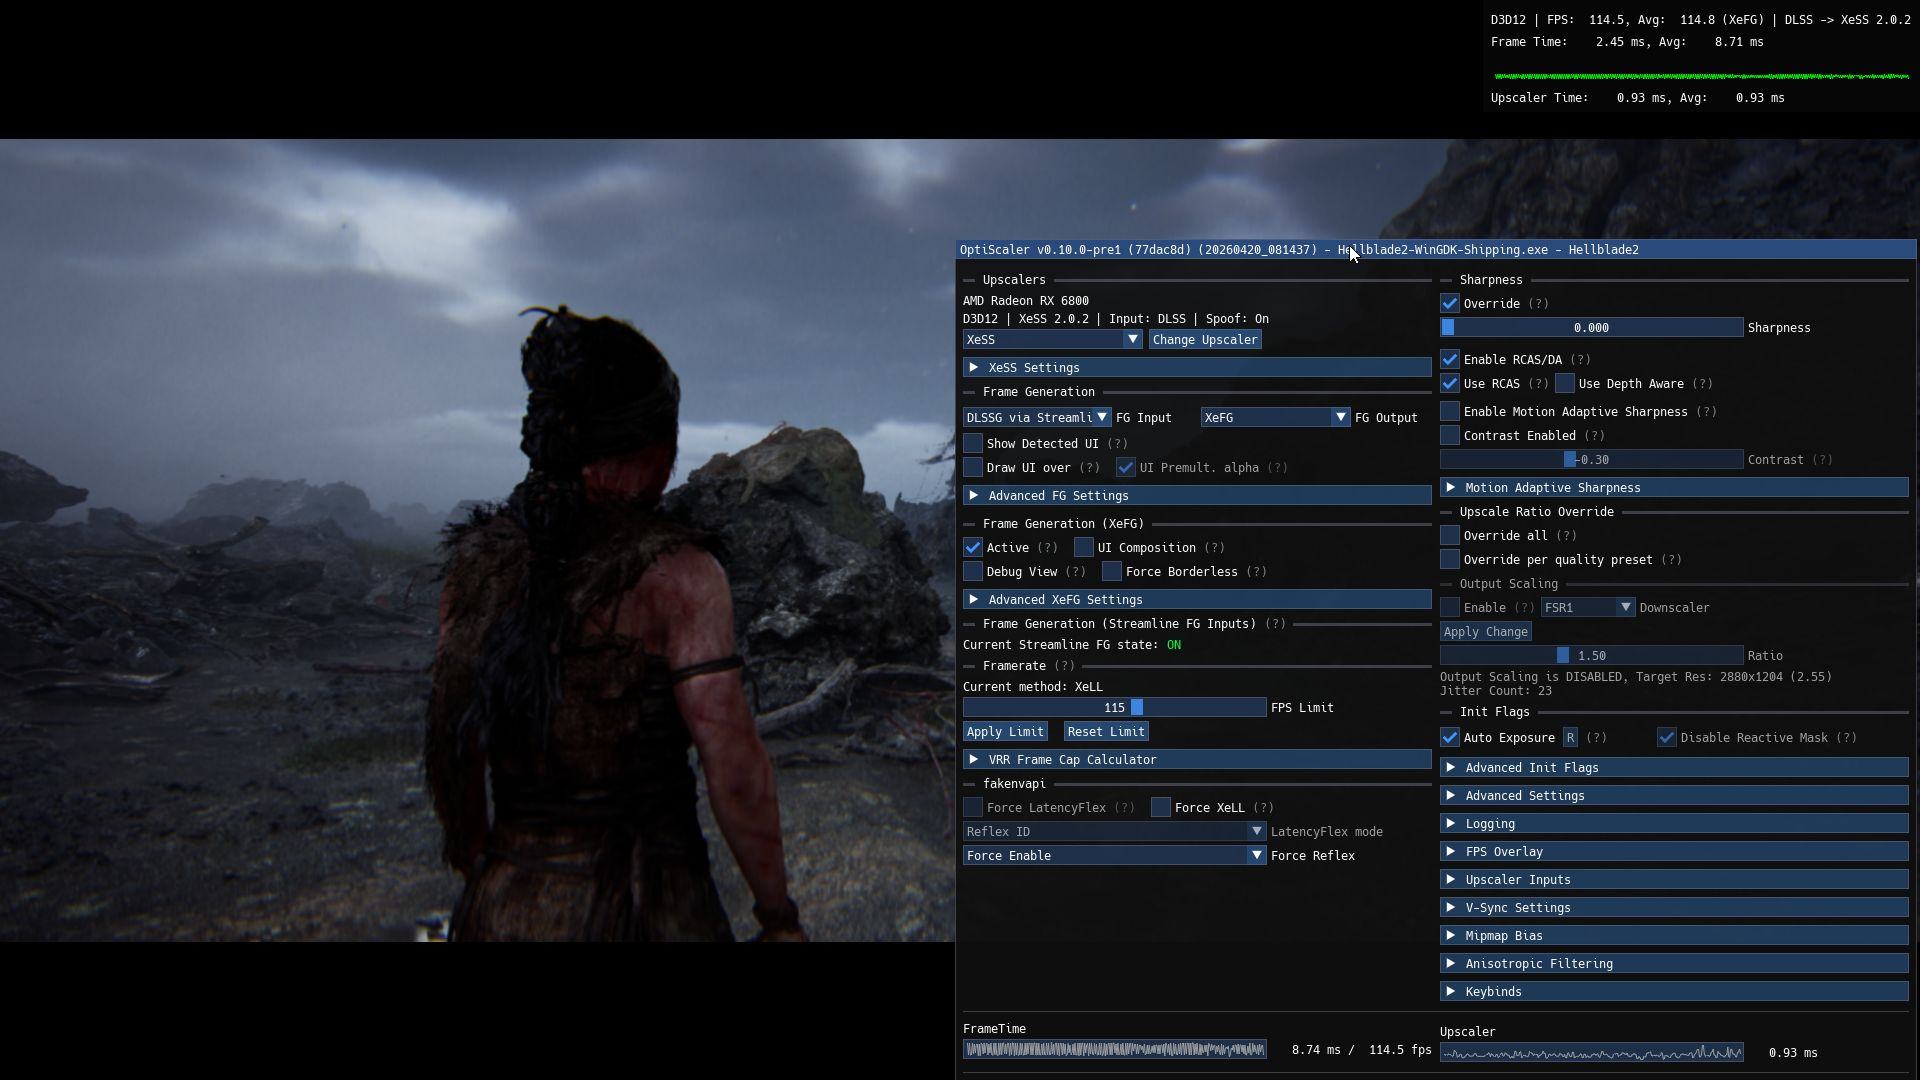Open the Force Reflex dropdown
This screenshot has width=1920, height=1080.
1115,856
